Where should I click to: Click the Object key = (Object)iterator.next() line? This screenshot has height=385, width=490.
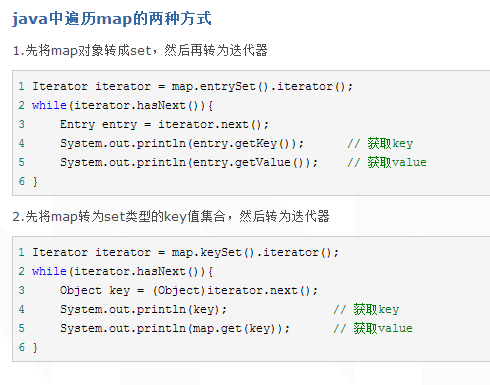(x=189, y=291)
